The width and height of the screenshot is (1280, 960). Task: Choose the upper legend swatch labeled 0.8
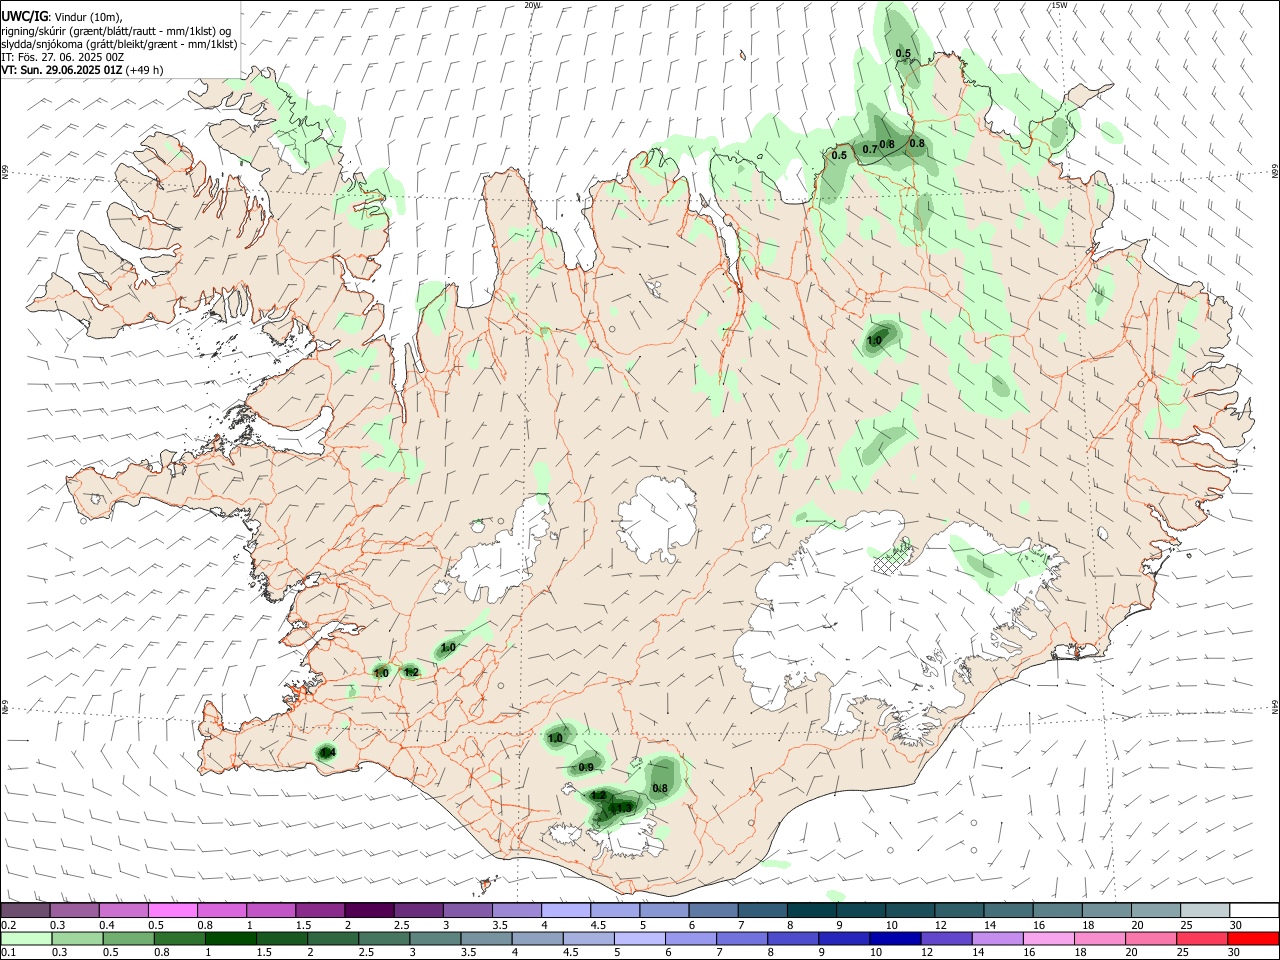(x=221, y=910)
